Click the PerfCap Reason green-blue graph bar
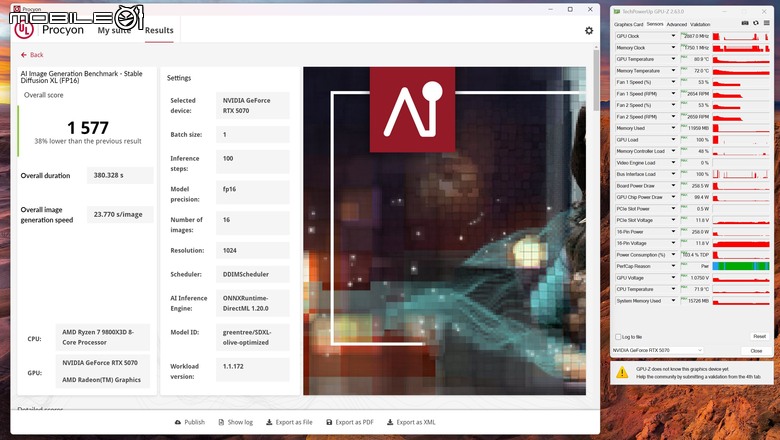This screenshot has height=440, width=780. [x=741, y=266]
